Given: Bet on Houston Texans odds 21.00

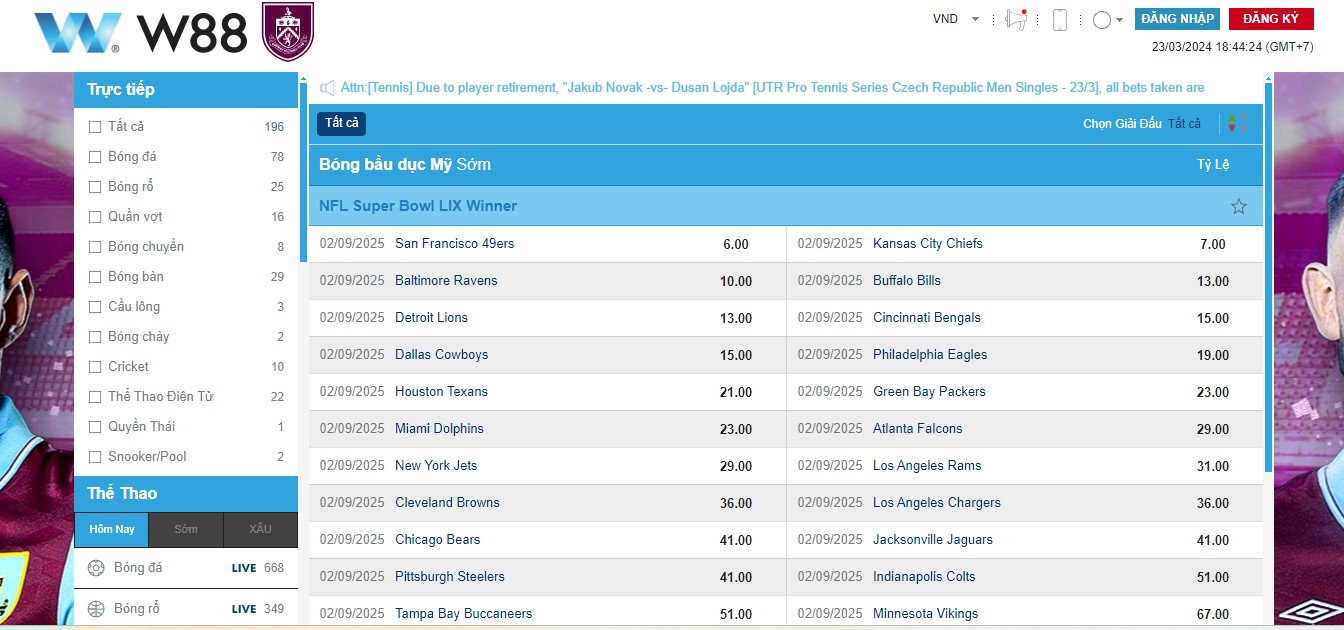Looking at the screenshot, I should tap(736, 392).
